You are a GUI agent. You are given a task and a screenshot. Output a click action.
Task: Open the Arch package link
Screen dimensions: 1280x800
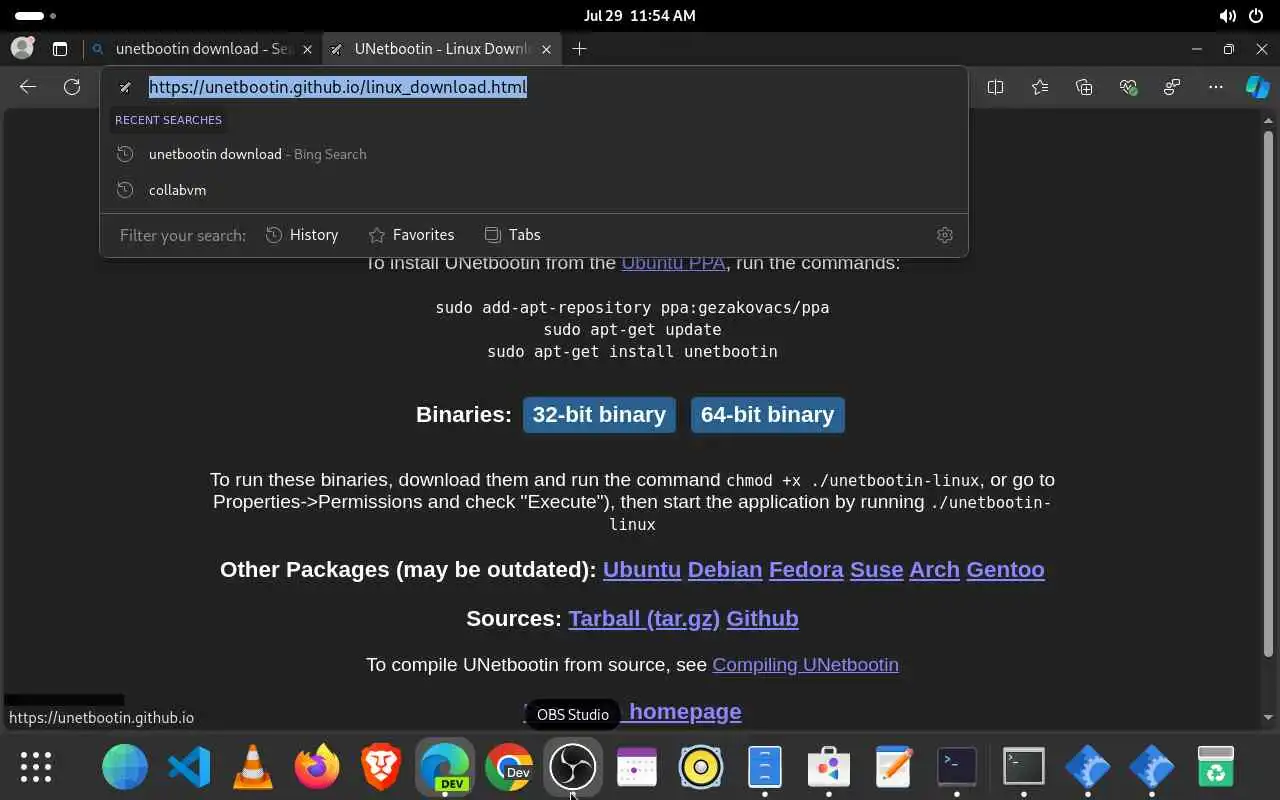[x=934, y=570]
